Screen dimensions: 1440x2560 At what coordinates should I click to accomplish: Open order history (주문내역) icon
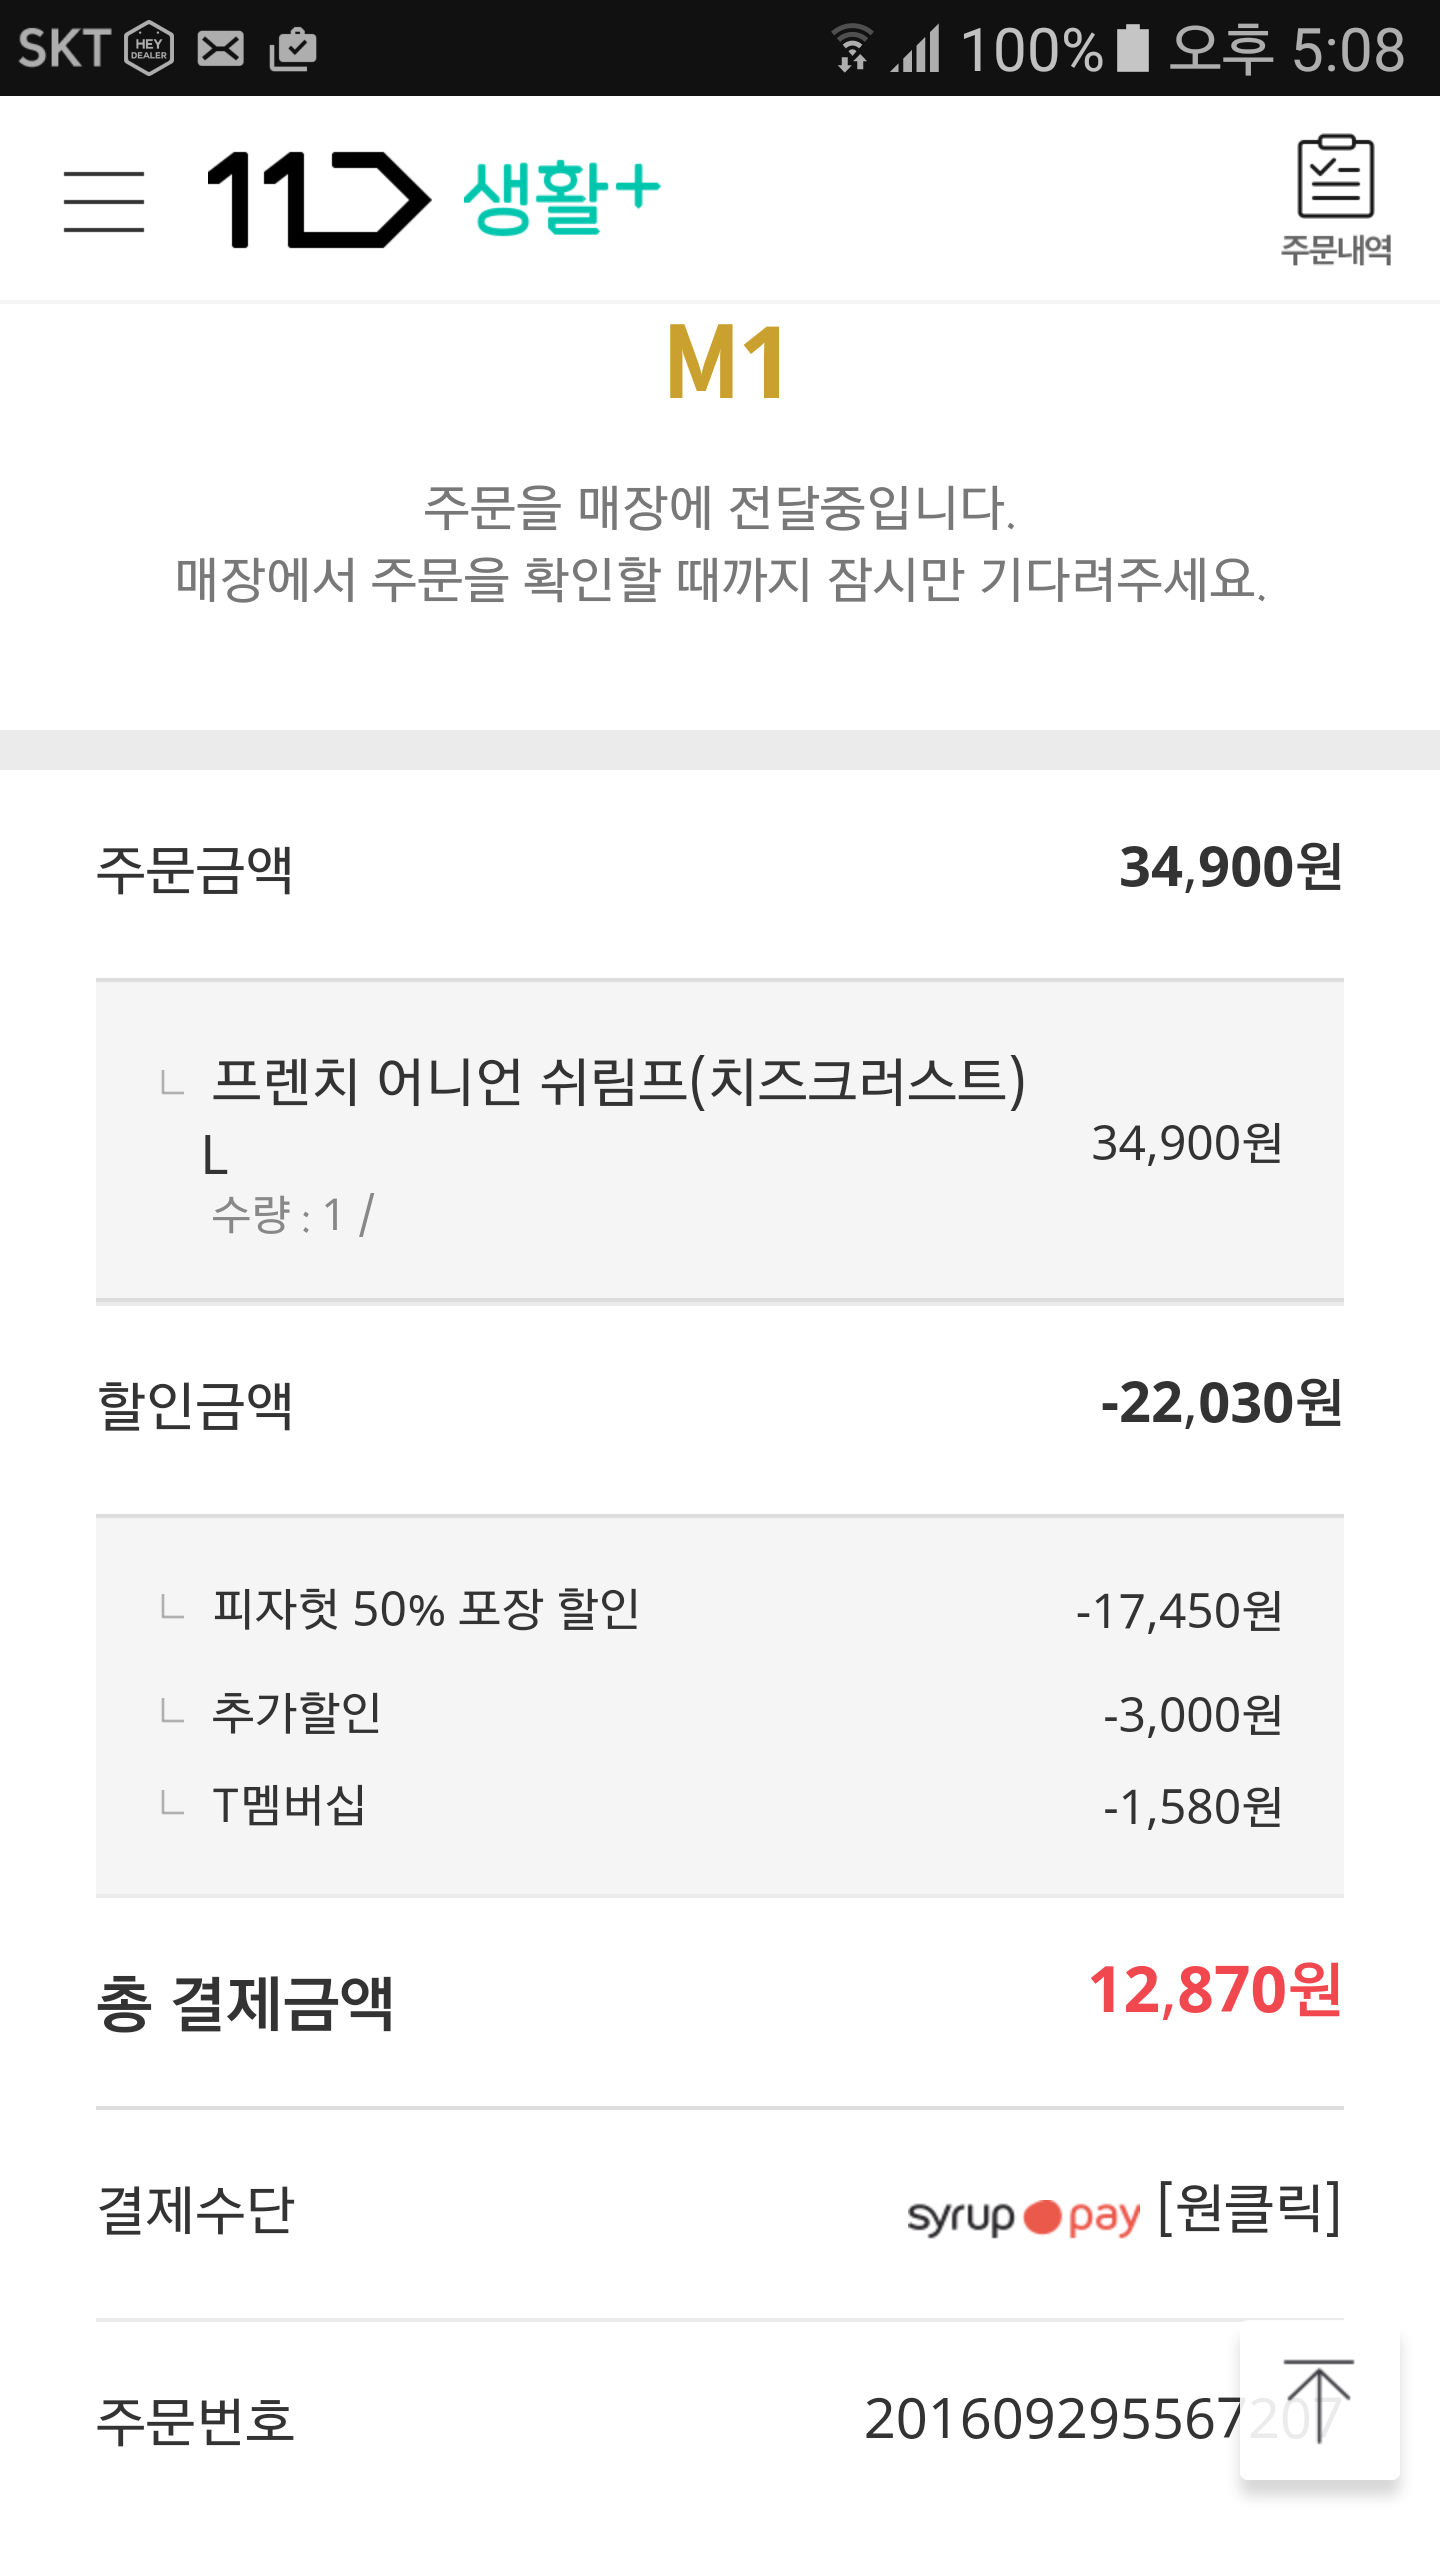[1335, 200]
